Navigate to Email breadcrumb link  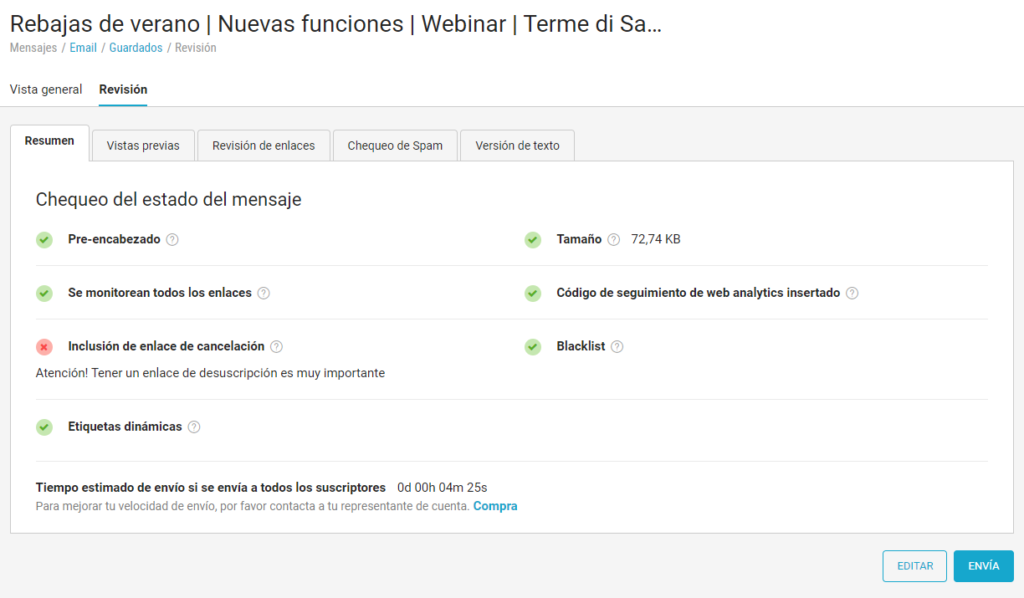83,48
